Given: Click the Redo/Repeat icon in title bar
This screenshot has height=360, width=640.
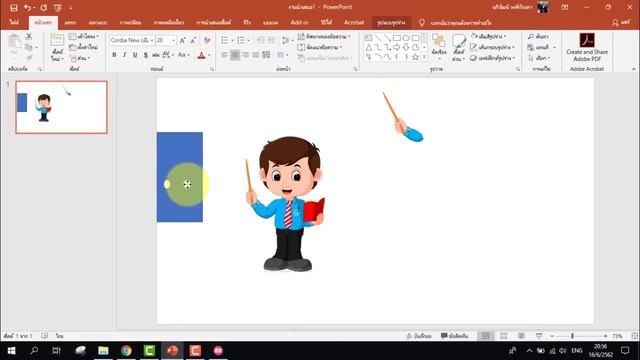Looking at the screenshot, I should click(44, 7).
